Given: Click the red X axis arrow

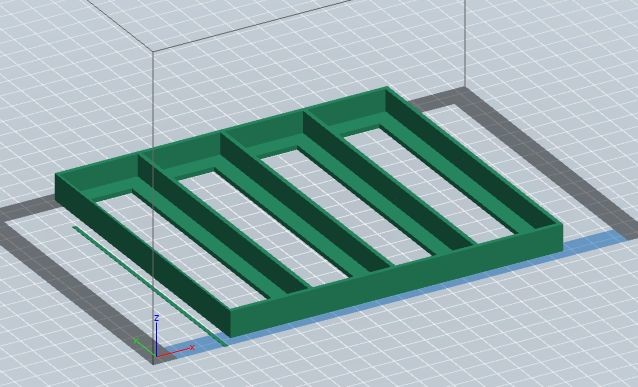Looking at the screenshot, I should pyautogui.click(x=176, y=351).
